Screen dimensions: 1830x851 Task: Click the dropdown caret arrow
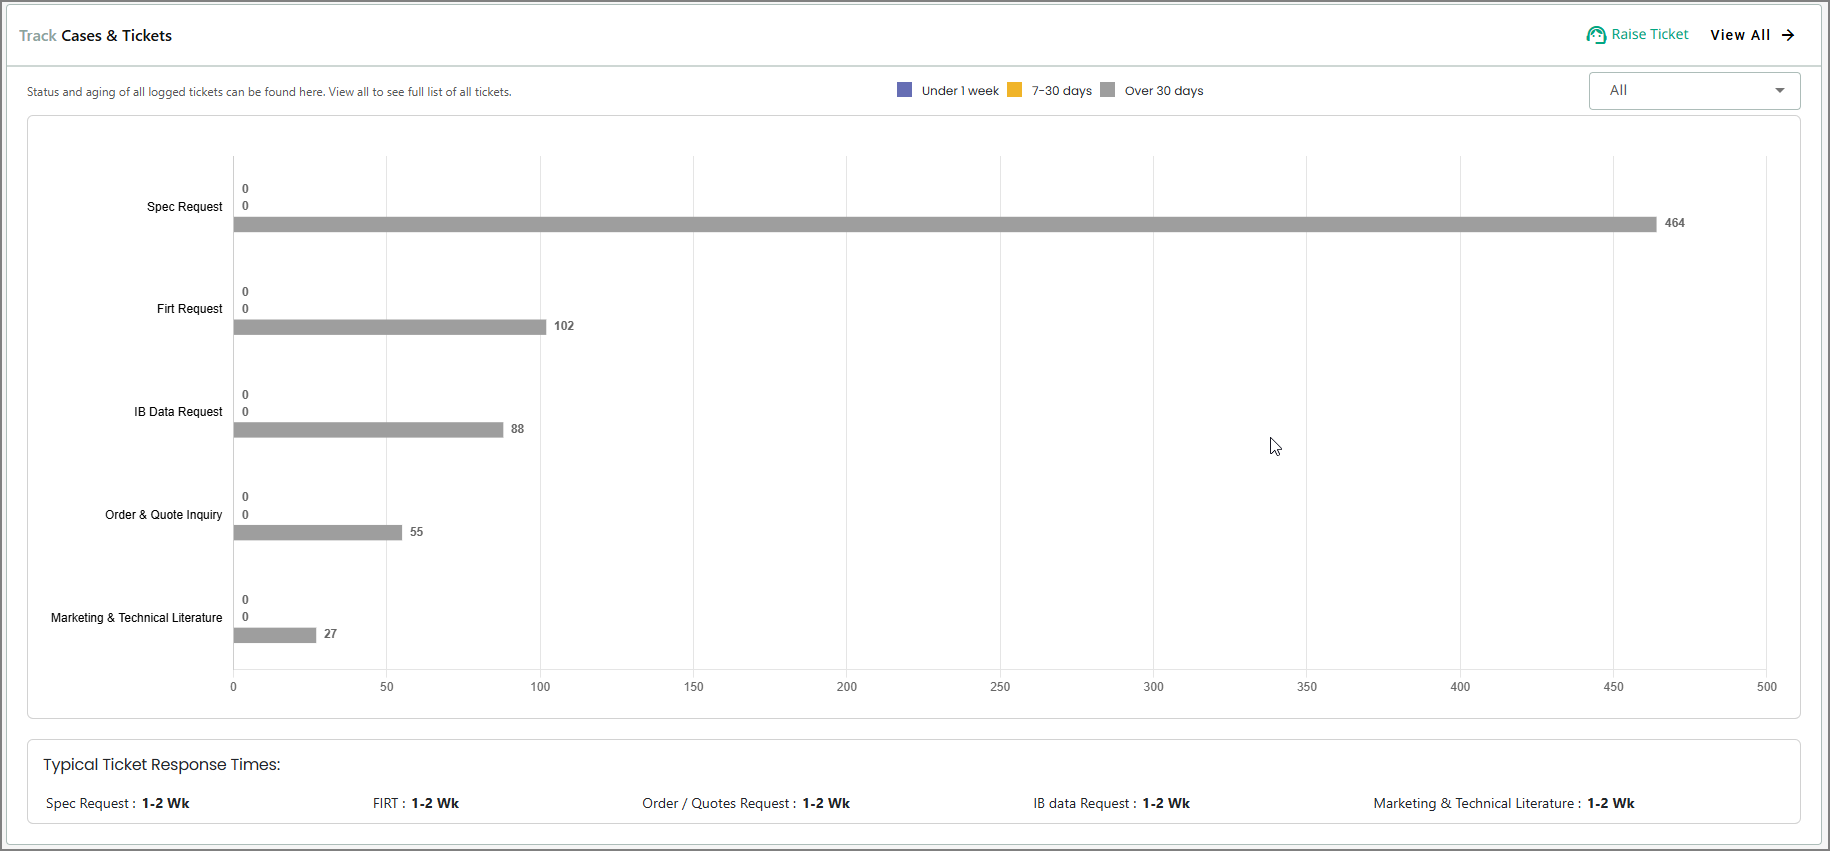[1779, 91]
